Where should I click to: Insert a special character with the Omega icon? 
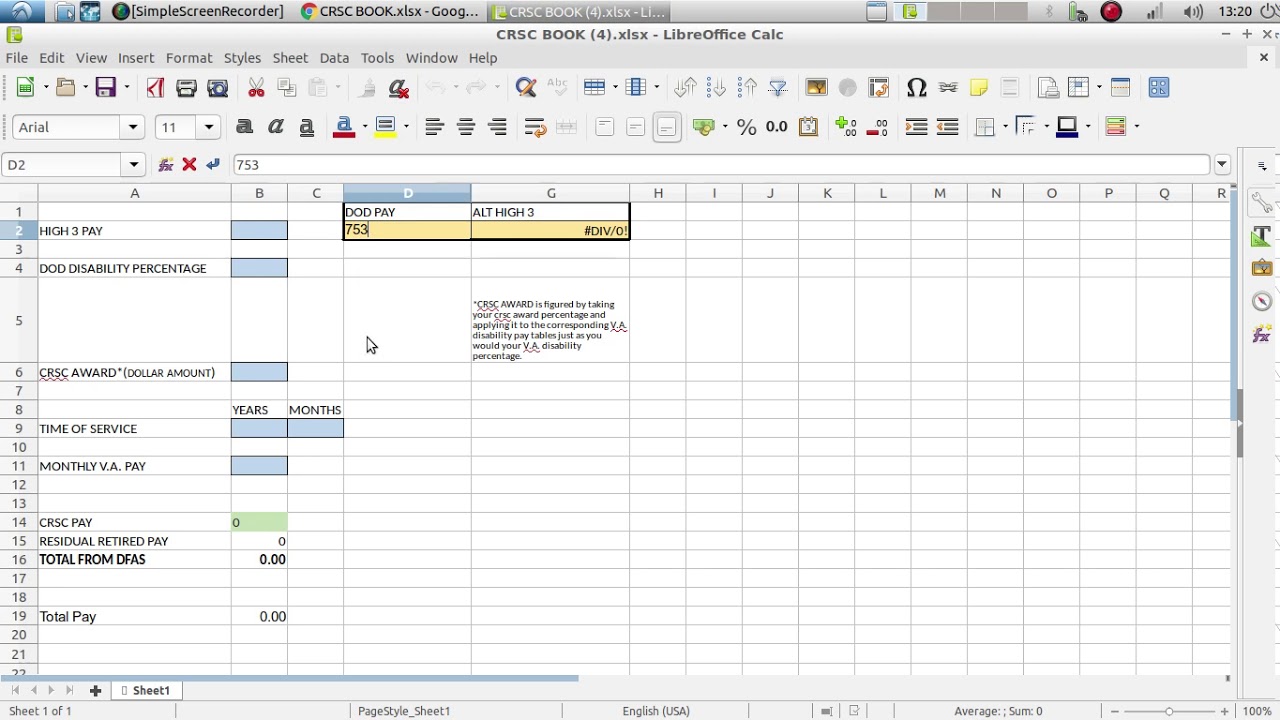point(916,88)
